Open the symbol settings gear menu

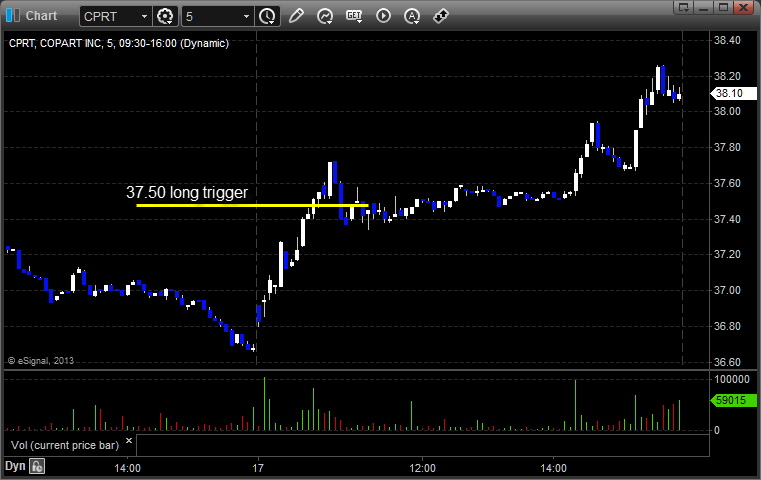[x=165, y=17]
